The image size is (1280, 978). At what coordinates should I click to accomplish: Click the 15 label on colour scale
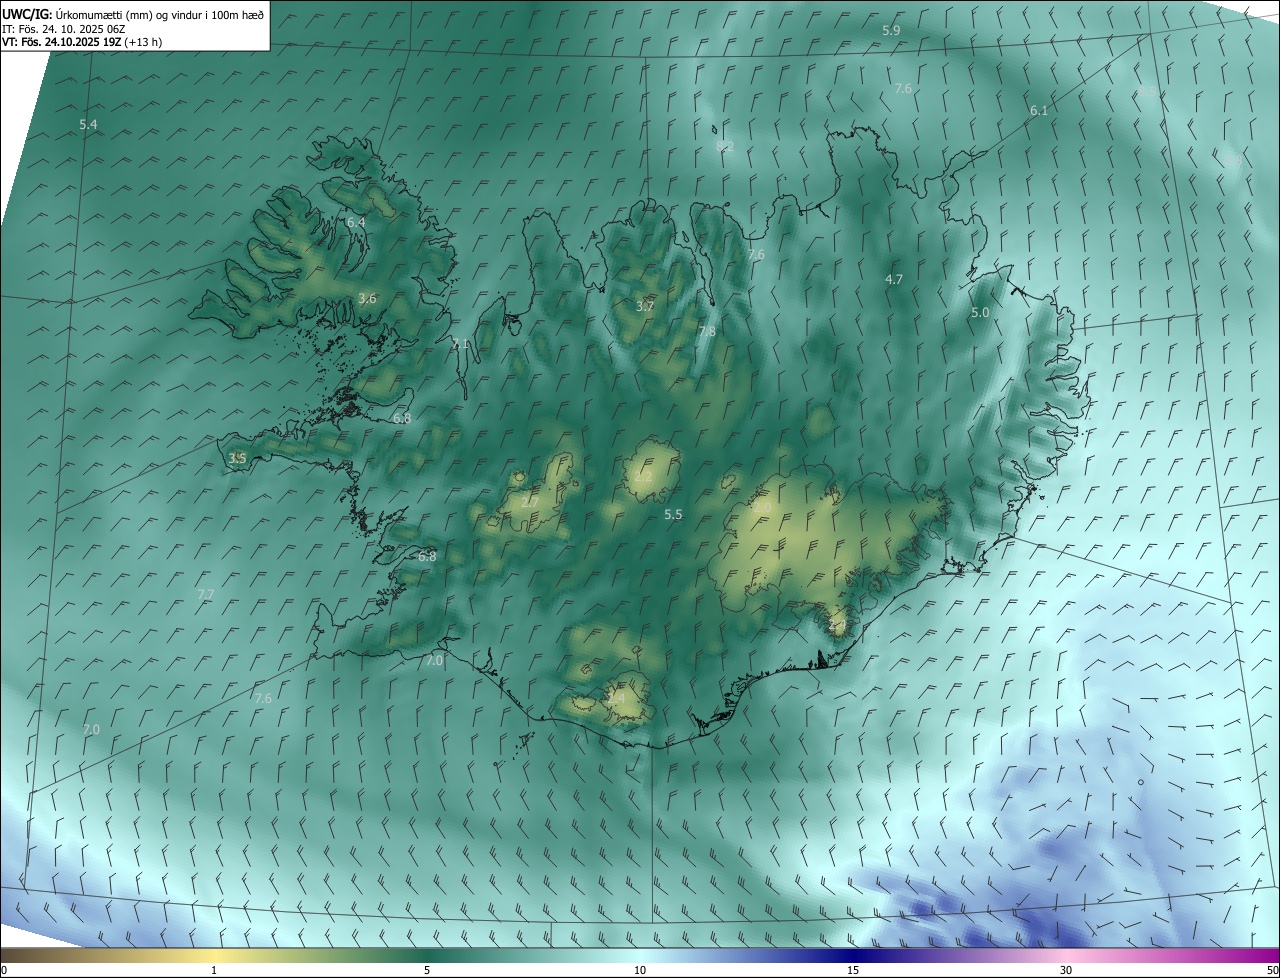pyautogui.click(x=853, y=970)
